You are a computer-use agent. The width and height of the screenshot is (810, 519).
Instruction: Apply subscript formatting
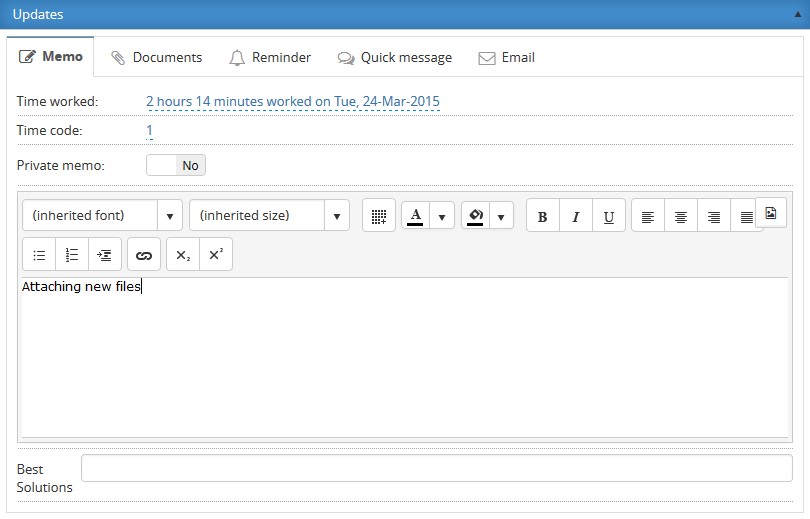[182, 255]
